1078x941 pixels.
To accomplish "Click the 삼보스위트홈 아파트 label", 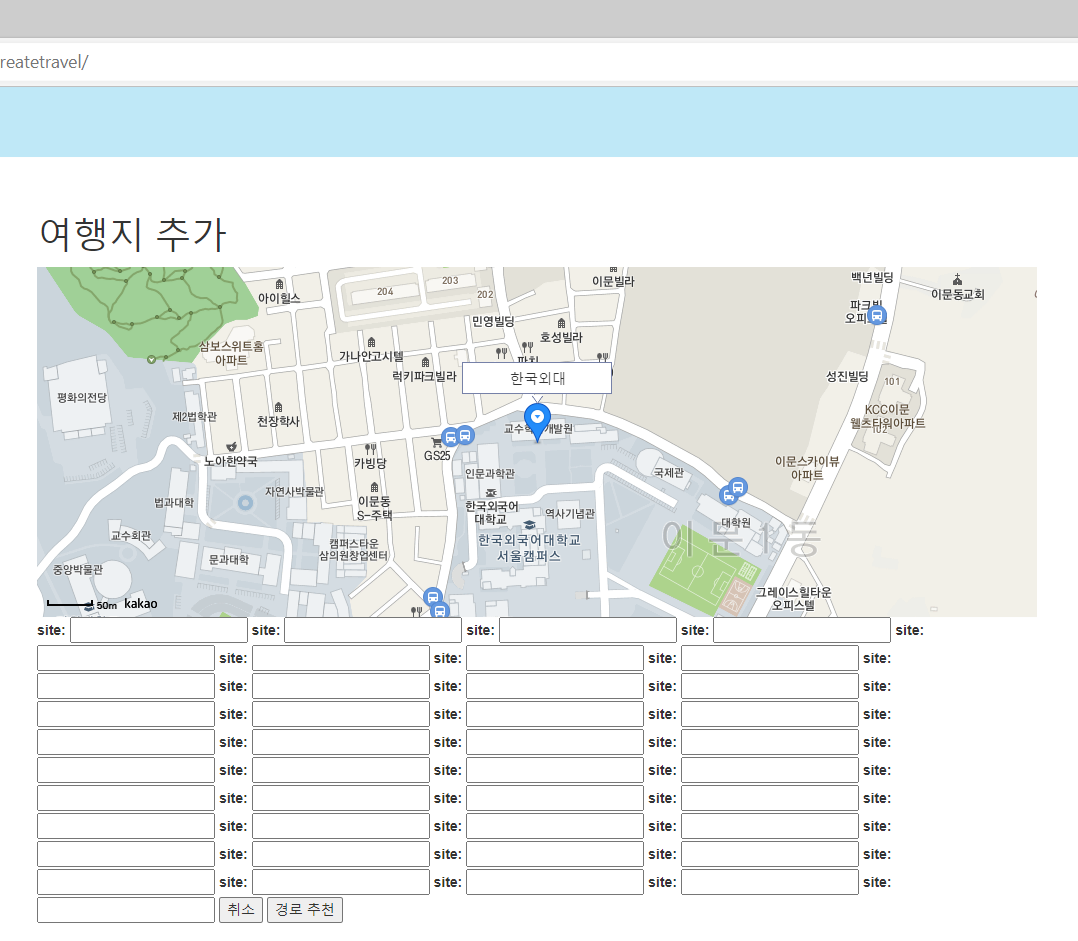I will pos(231,353).
